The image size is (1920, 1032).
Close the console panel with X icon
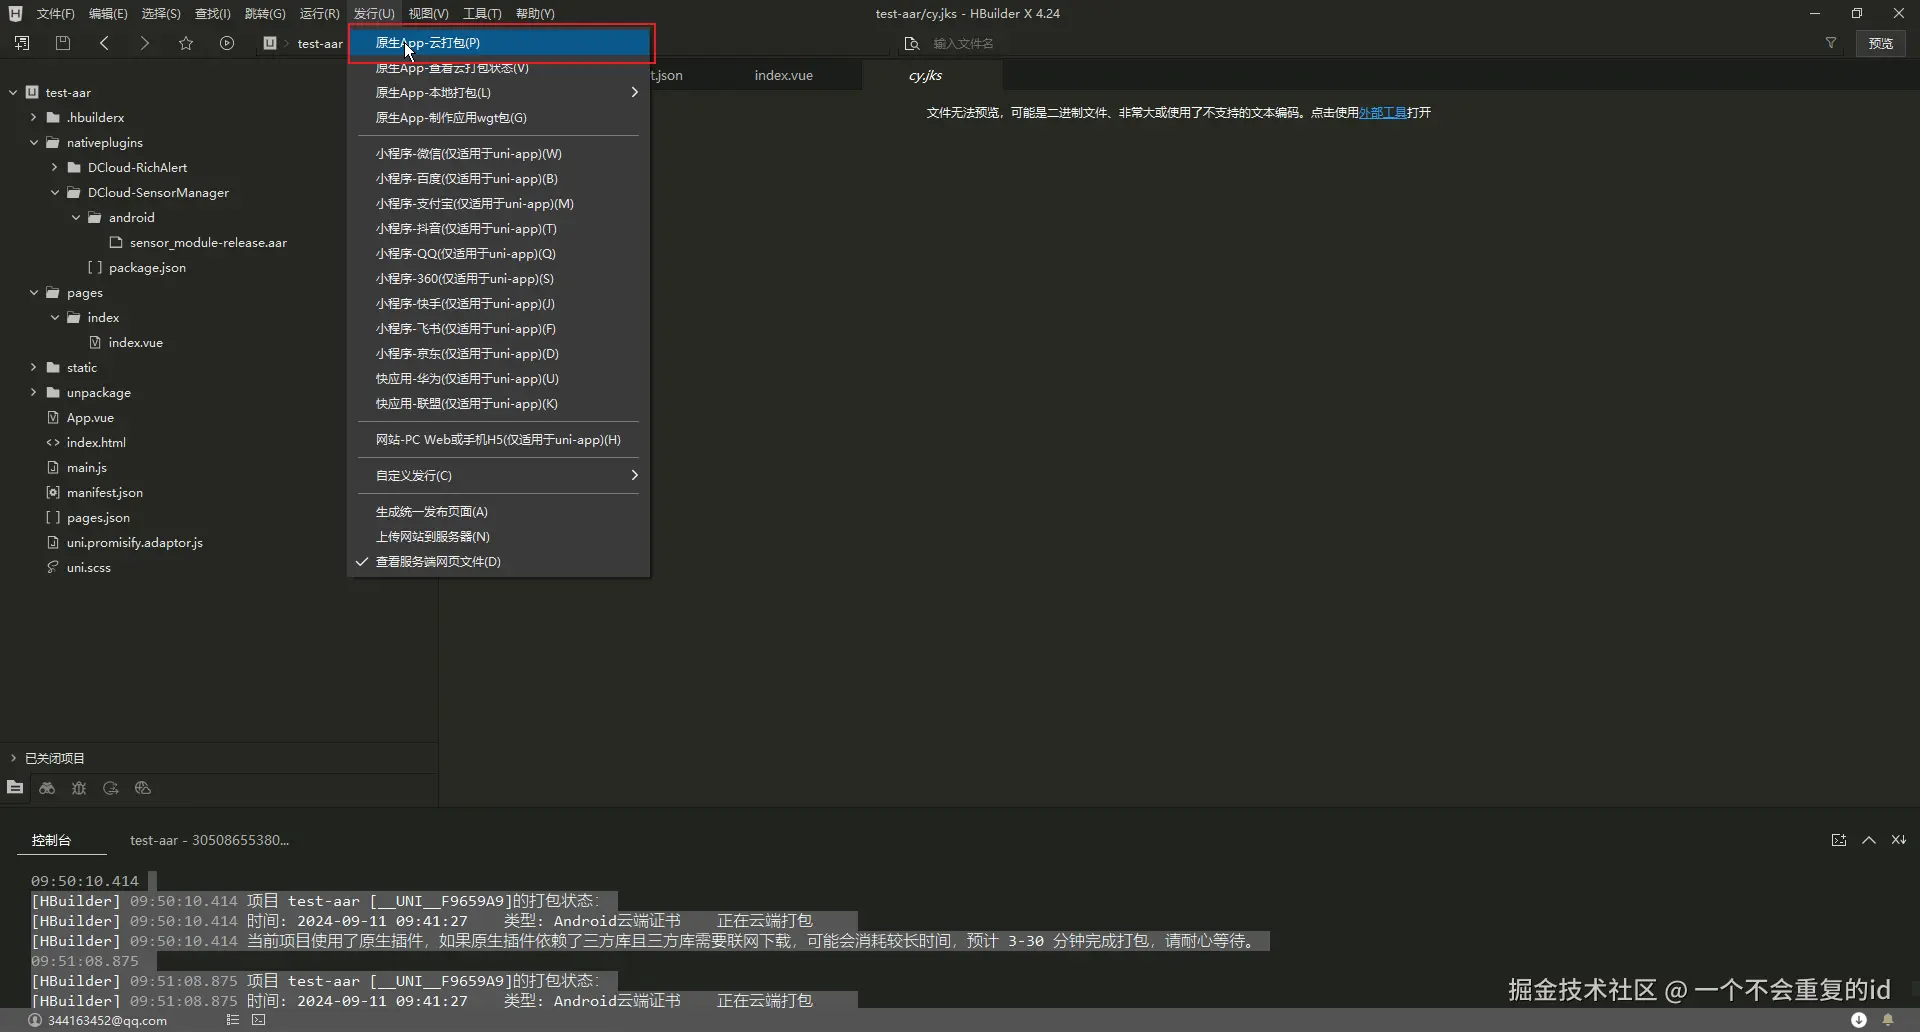1899,840
